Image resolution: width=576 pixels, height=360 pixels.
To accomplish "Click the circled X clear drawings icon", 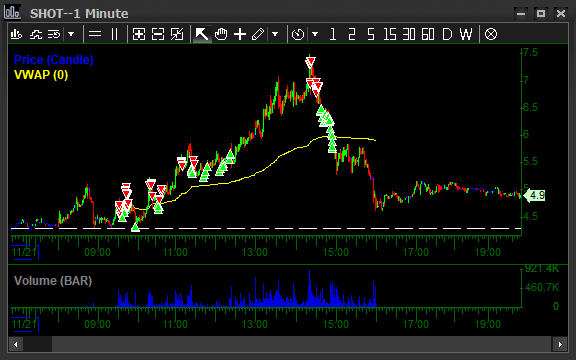I will point(491,35).
